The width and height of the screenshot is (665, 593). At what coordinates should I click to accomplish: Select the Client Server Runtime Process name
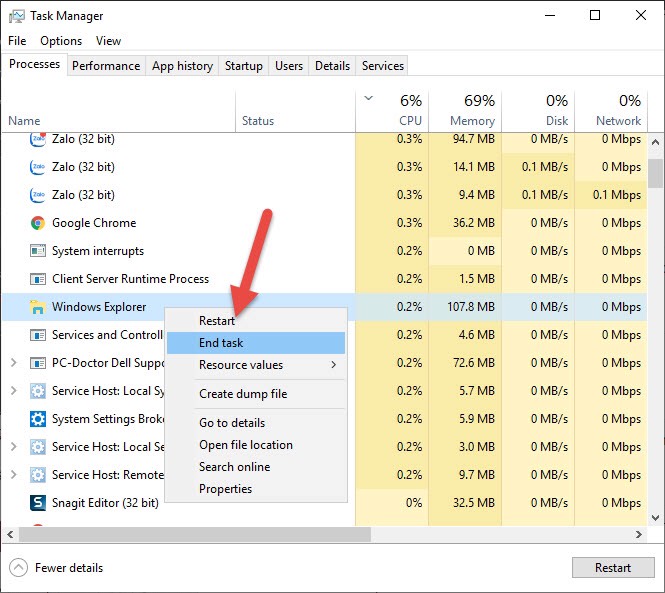(x=130, y=279)
